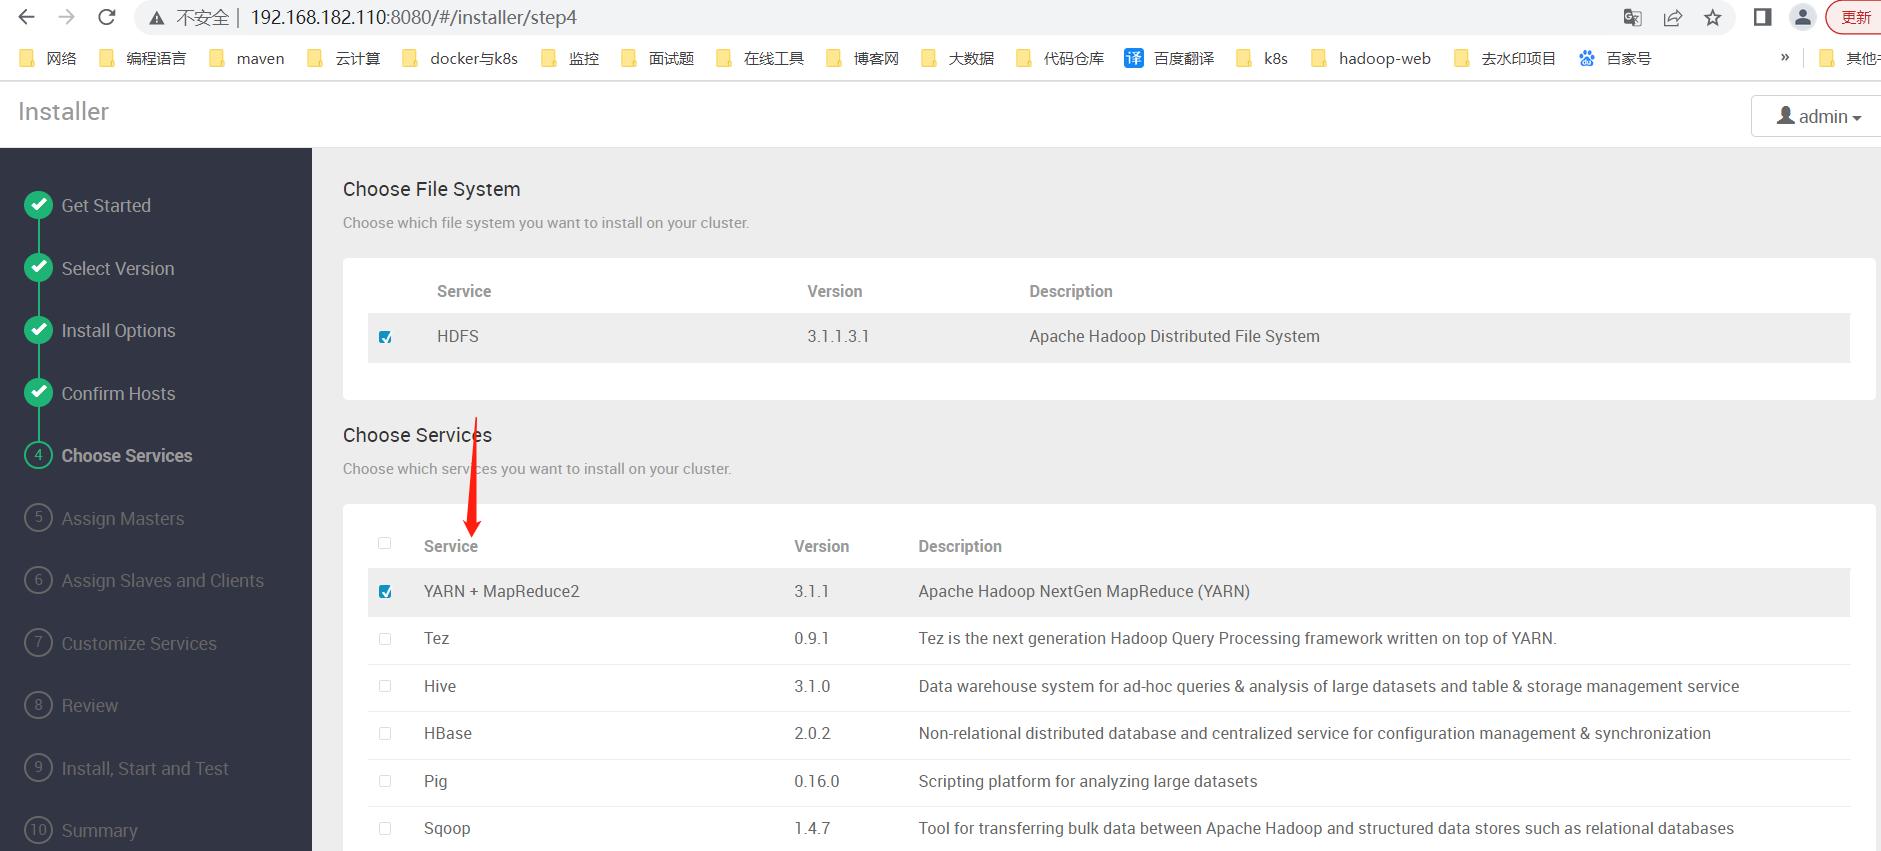Go to the Select Version step
This screenshot has width=1881, height=851.
click(x=117, y=268)
